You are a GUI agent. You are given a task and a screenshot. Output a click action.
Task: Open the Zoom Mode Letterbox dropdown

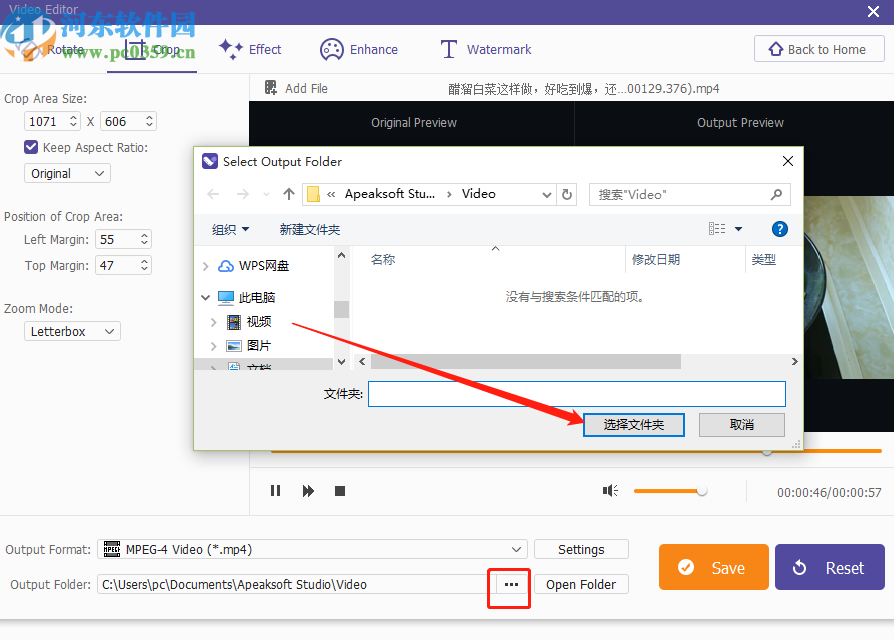point(71,331)
